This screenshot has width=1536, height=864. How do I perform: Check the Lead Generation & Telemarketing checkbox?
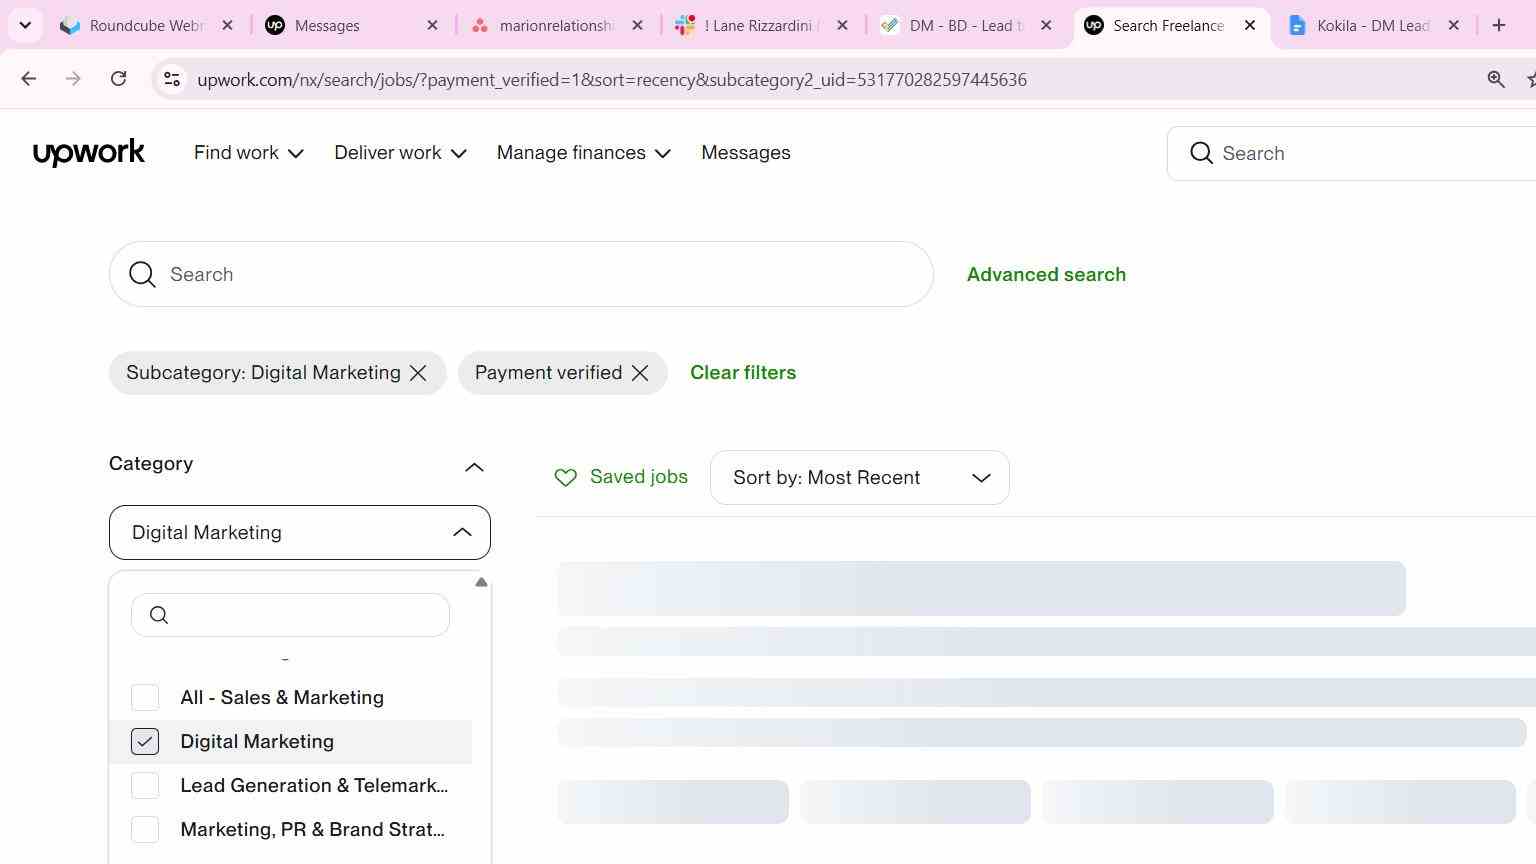pyautogui.click(x=145, y=786)
